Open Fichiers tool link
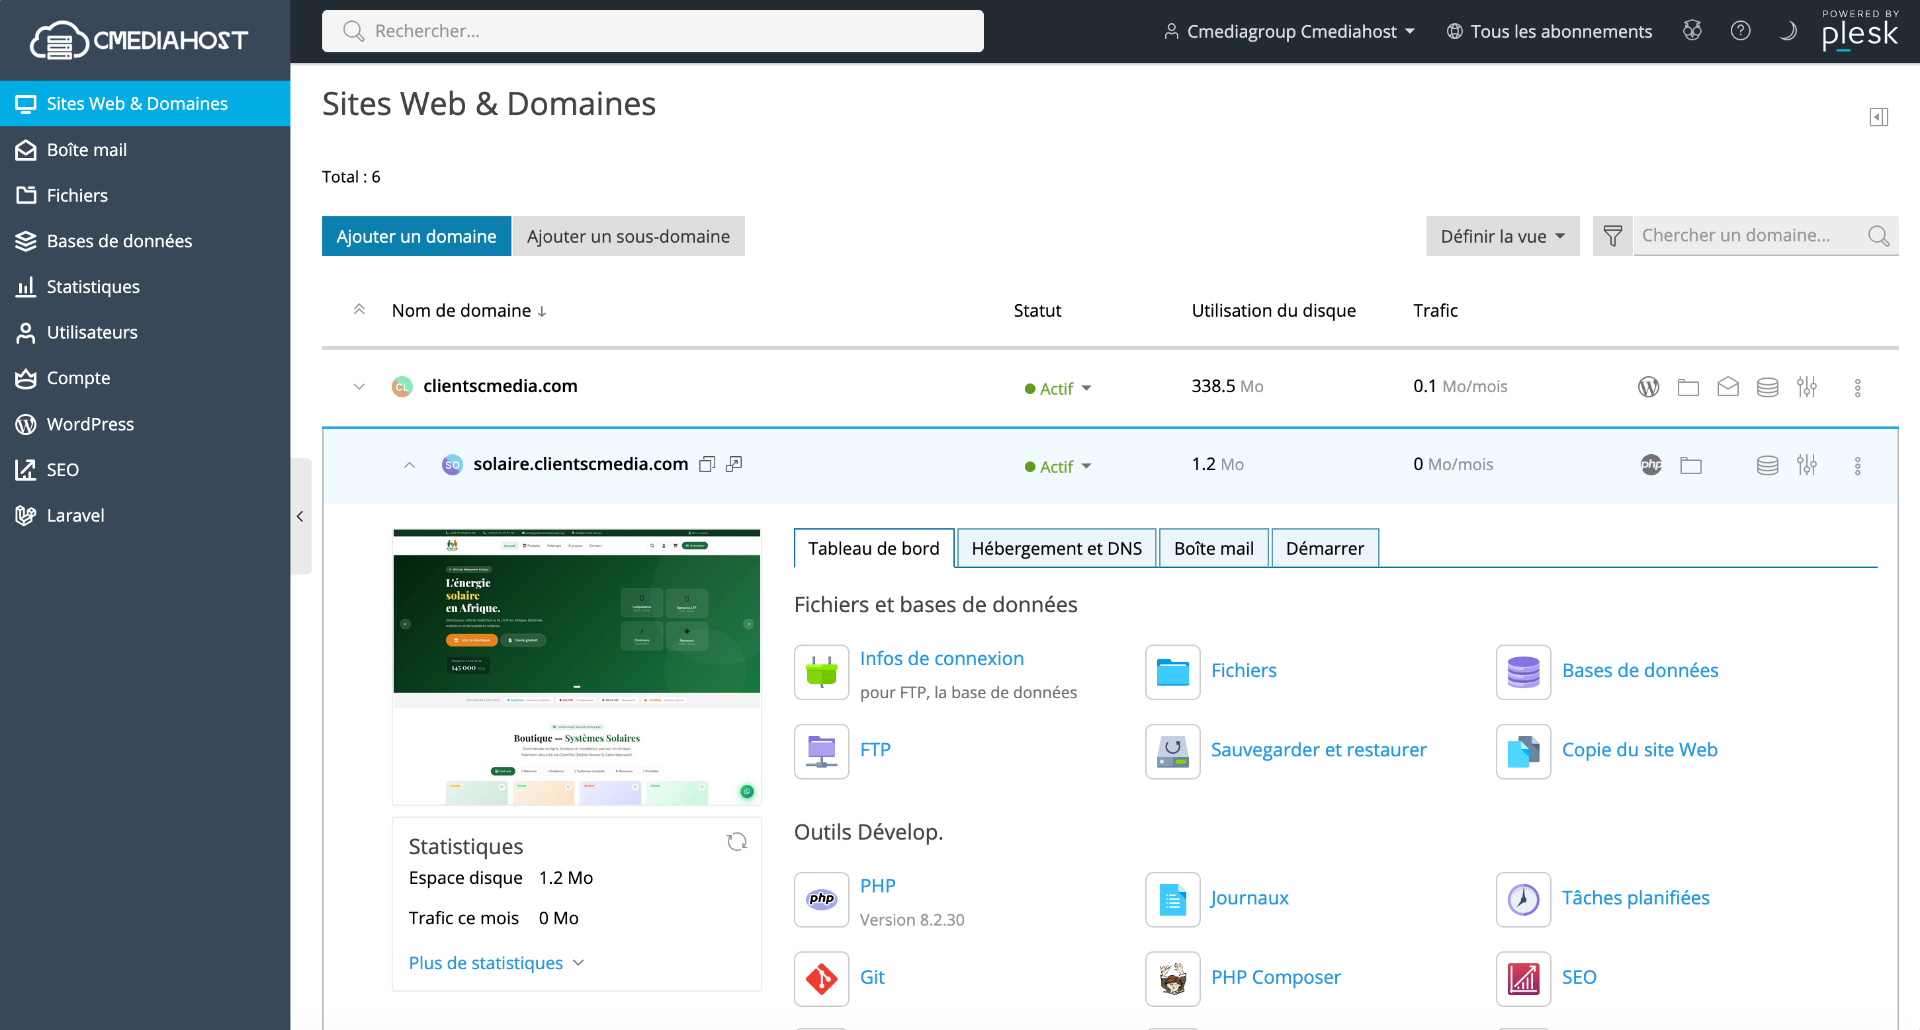The height and width of the screenshot is (1030, 1920). point(1243,671)
